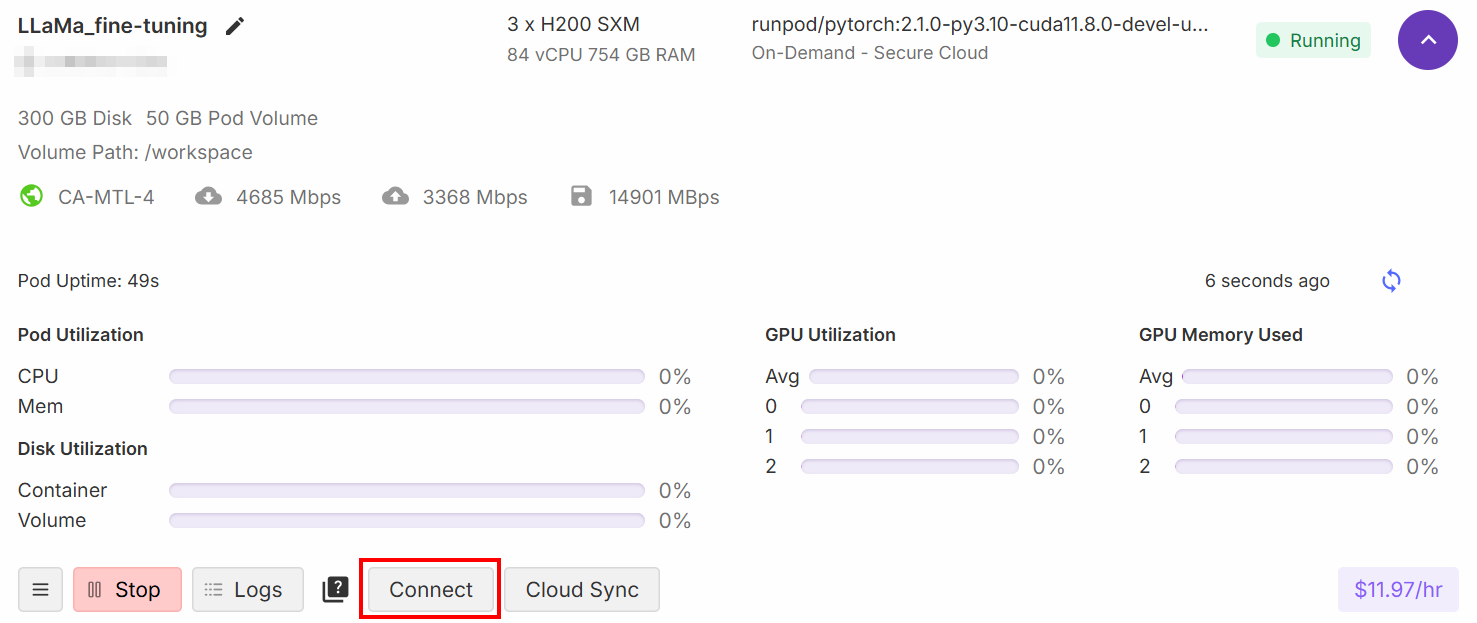Switch to the Logs view
1477x623 pixels.
coord(247,589)
